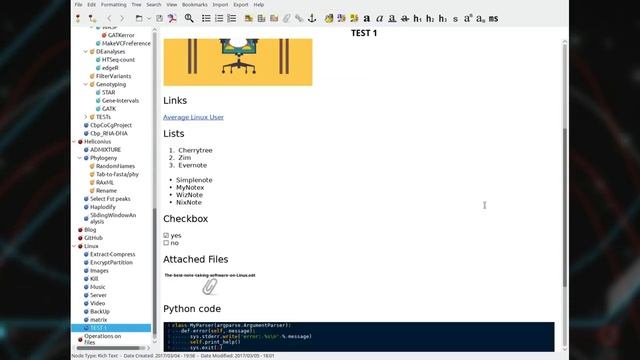Click the attached file paperclip
The height and width of the screenshot is (360, 640).
(210, 287)
